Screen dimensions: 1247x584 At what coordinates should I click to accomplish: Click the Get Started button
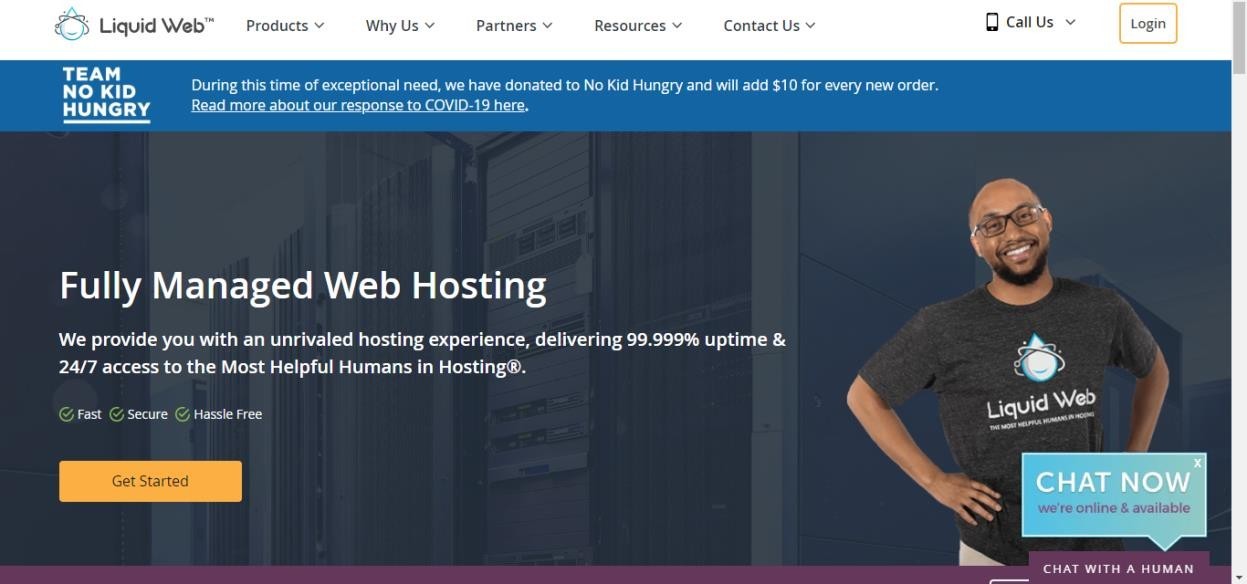[x=150, y=481]
